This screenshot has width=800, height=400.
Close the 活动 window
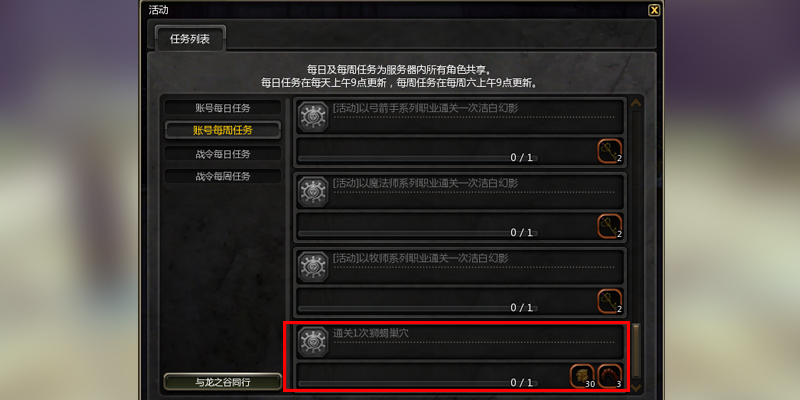[x=654, y=10]
